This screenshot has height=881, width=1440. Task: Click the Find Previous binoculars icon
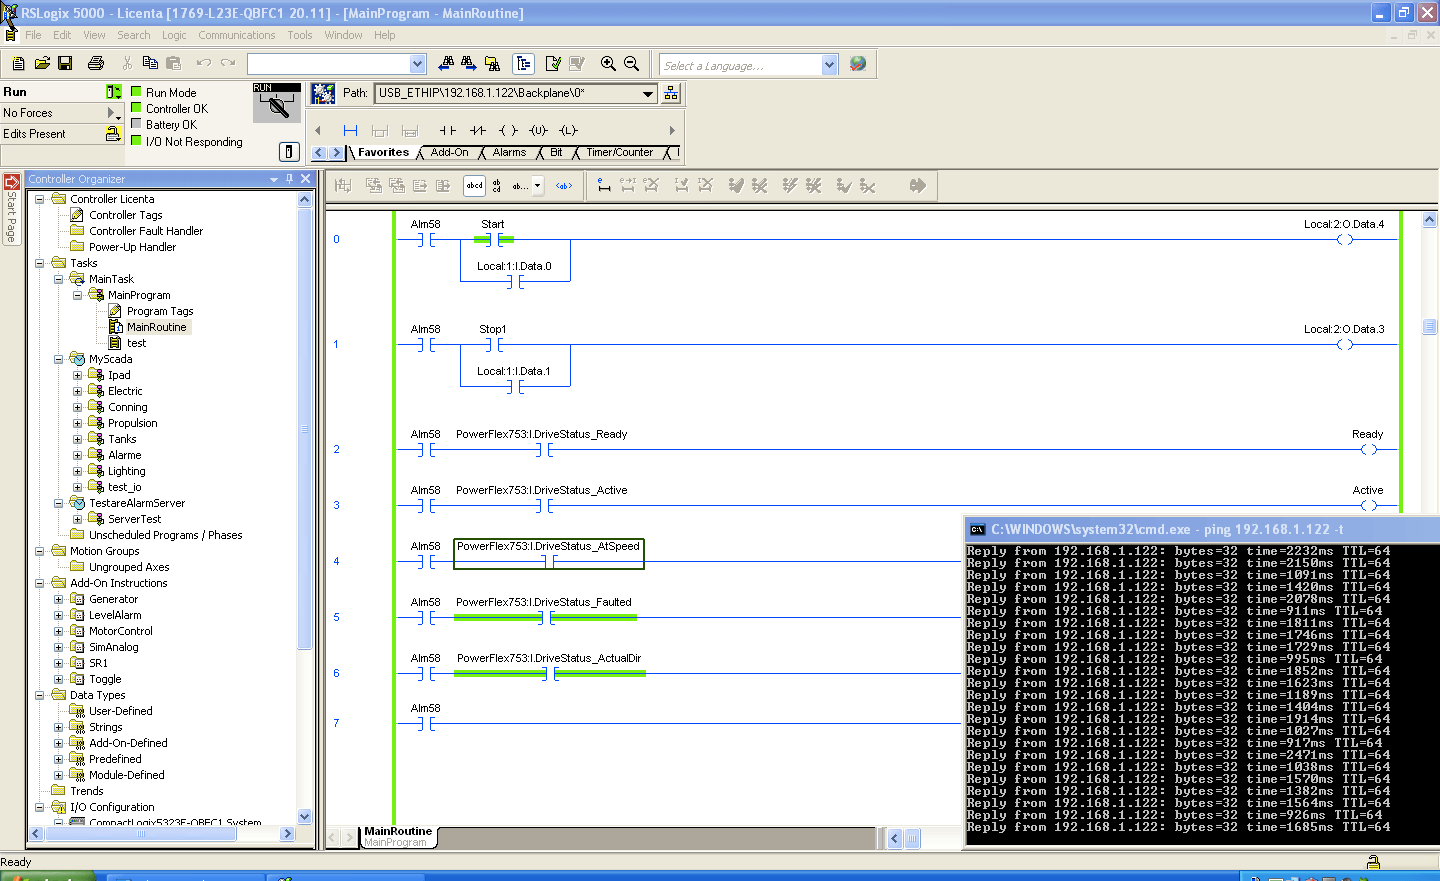pyautogui.click(x=446, y=63)
